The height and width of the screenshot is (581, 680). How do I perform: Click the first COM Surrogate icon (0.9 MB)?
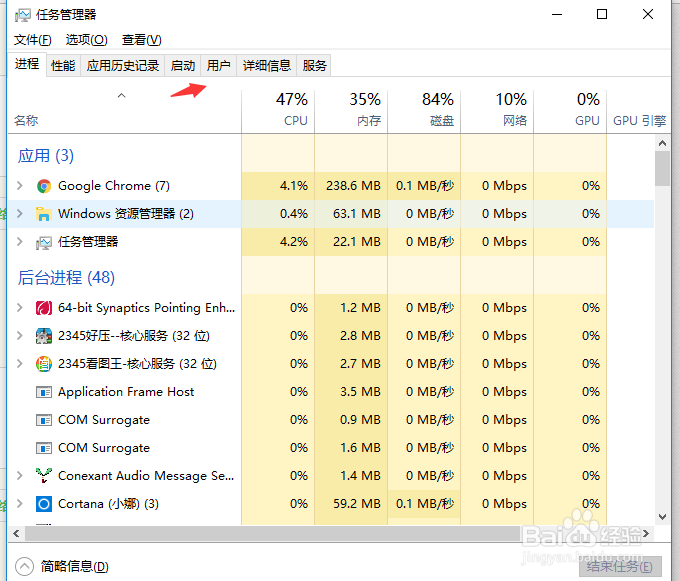point(44,420)
